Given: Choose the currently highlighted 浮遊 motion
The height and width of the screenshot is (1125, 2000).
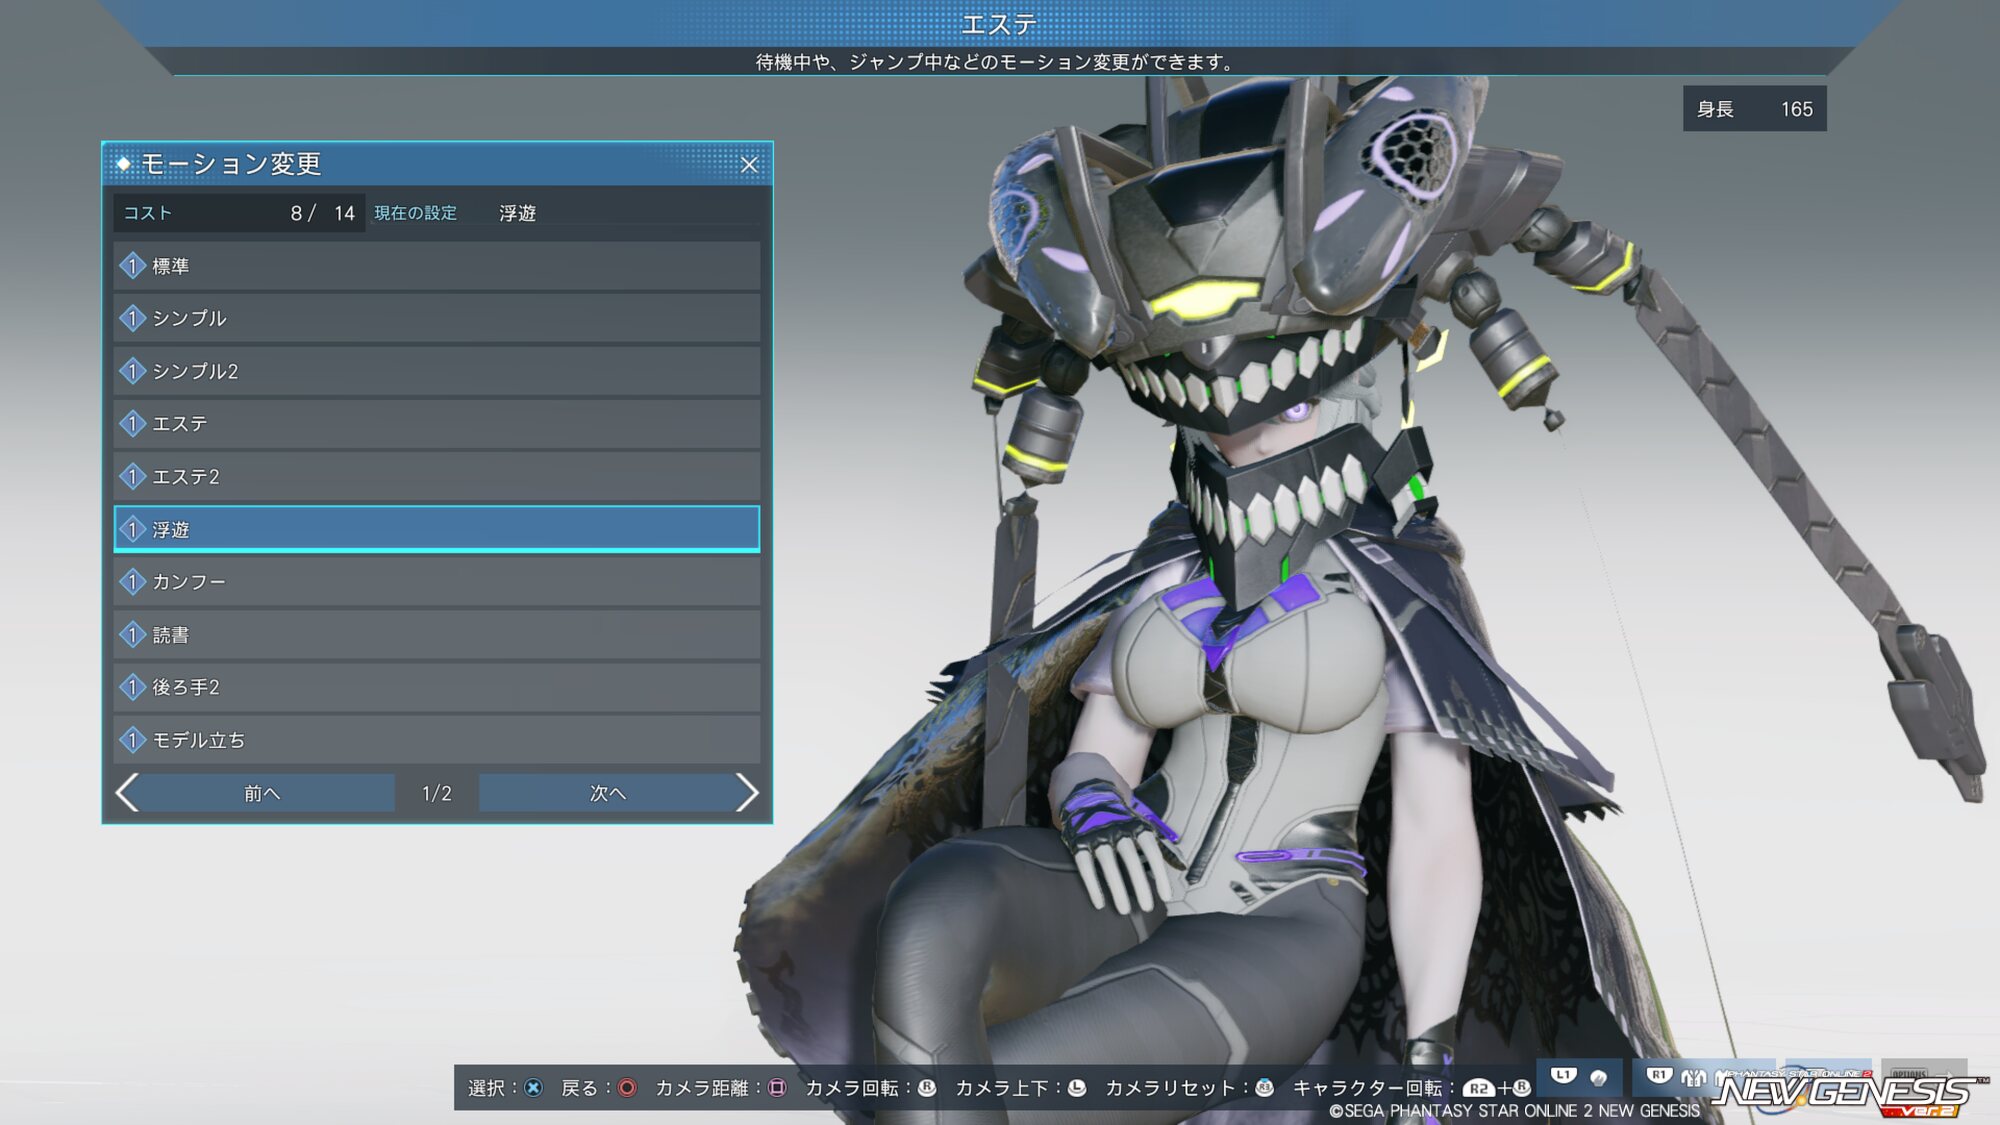Looking at the screenshot, I should 437,529.
